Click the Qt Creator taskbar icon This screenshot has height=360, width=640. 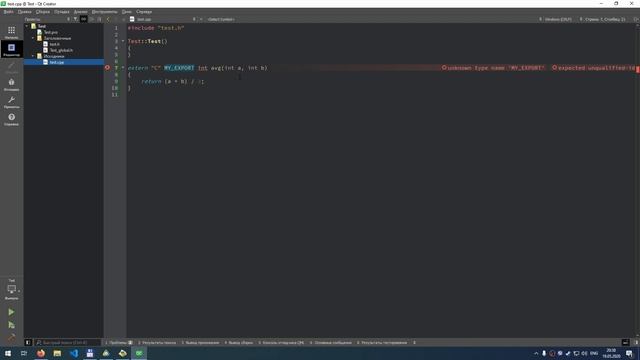click(139, 353)
